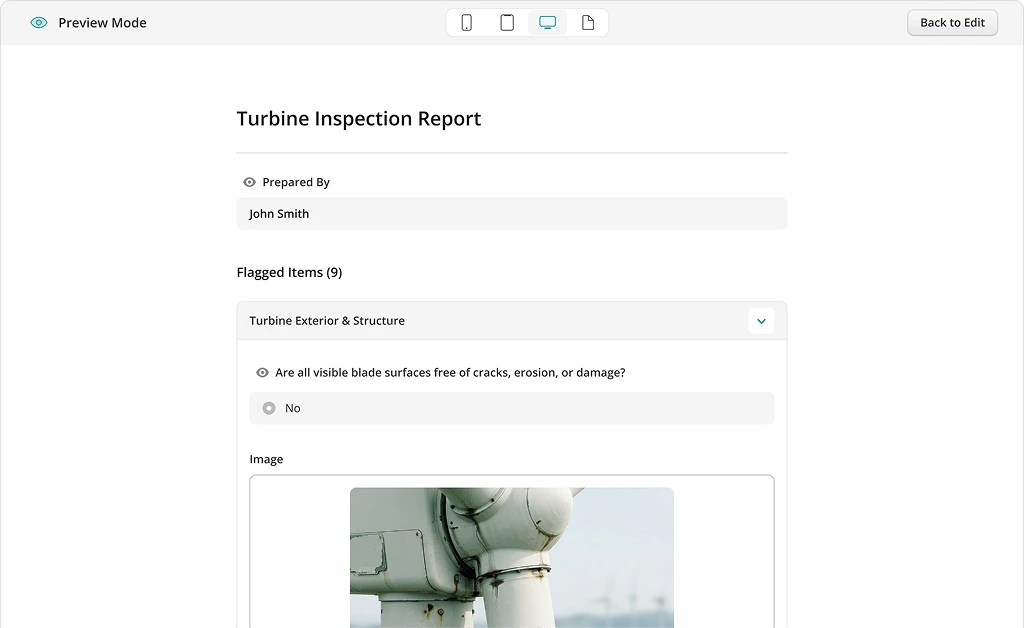Image resolution: width=1024 pixels, height=628 pixels.
Task: Click the John Smith field
Action: [x=511, y=214]
